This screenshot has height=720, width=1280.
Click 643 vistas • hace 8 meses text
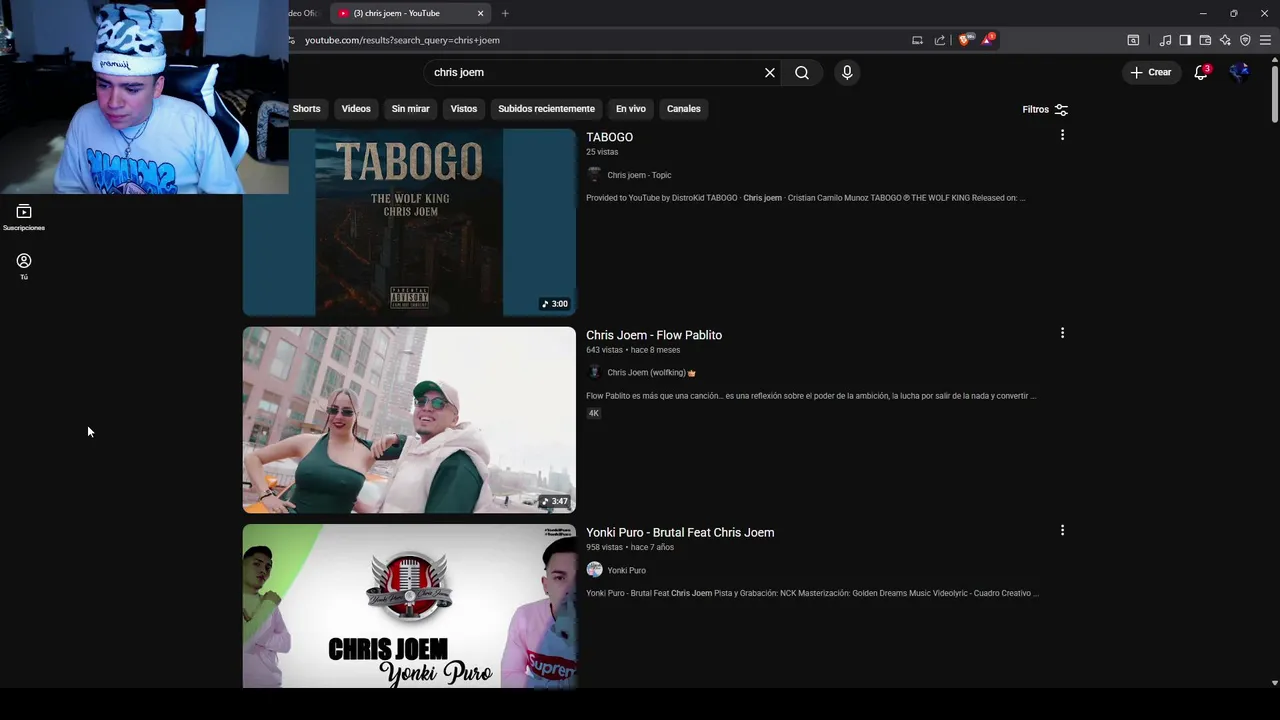coord(633,350)
